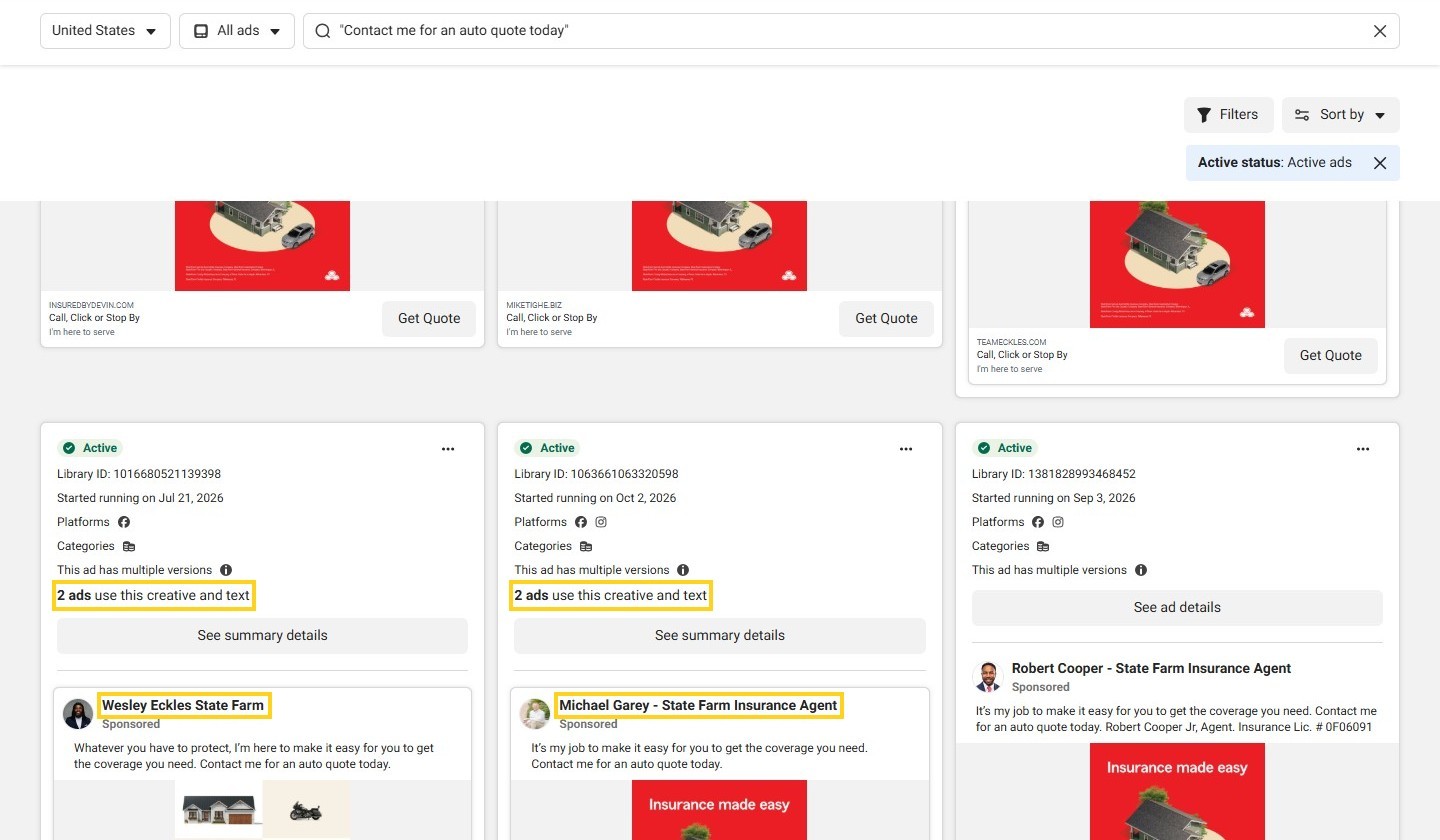Click Facebook platform icon on Michael Garey ad

click(581, 522)
